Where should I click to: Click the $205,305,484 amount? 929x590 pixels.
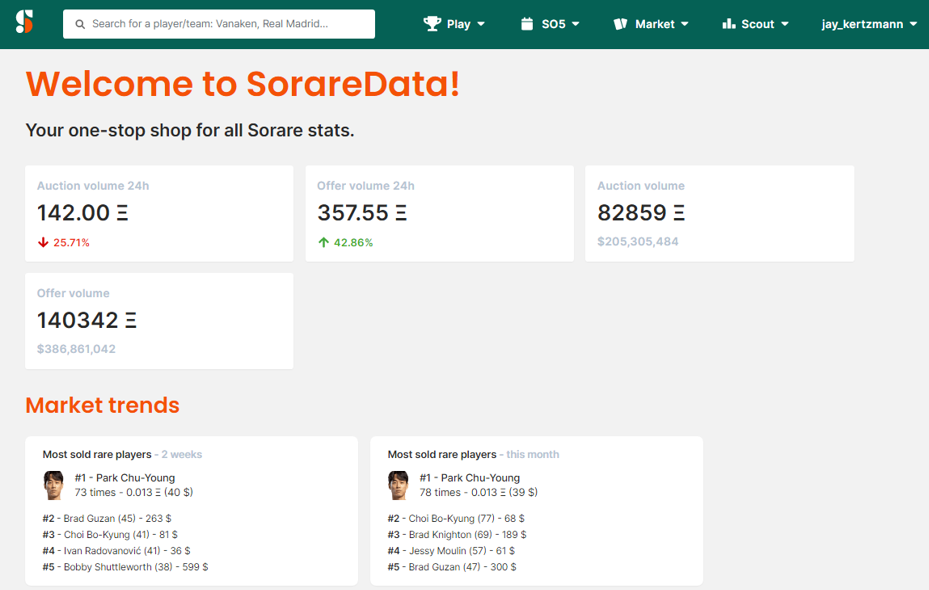click(x=638, y=242)
